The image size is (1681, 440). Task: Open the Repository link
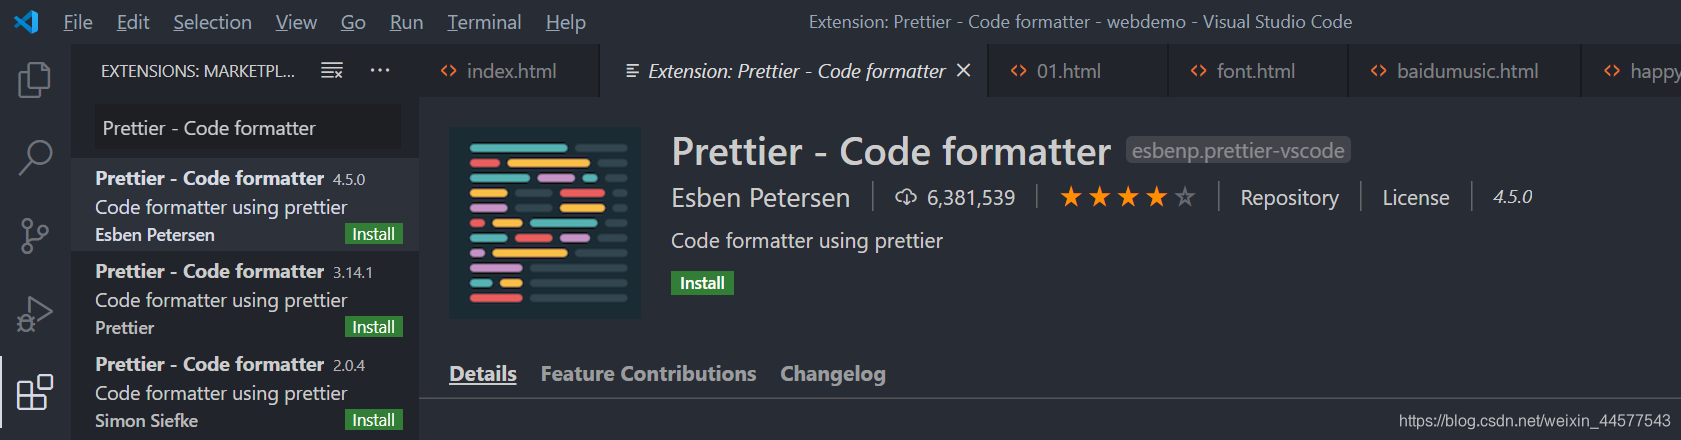tap(1289, 198)
